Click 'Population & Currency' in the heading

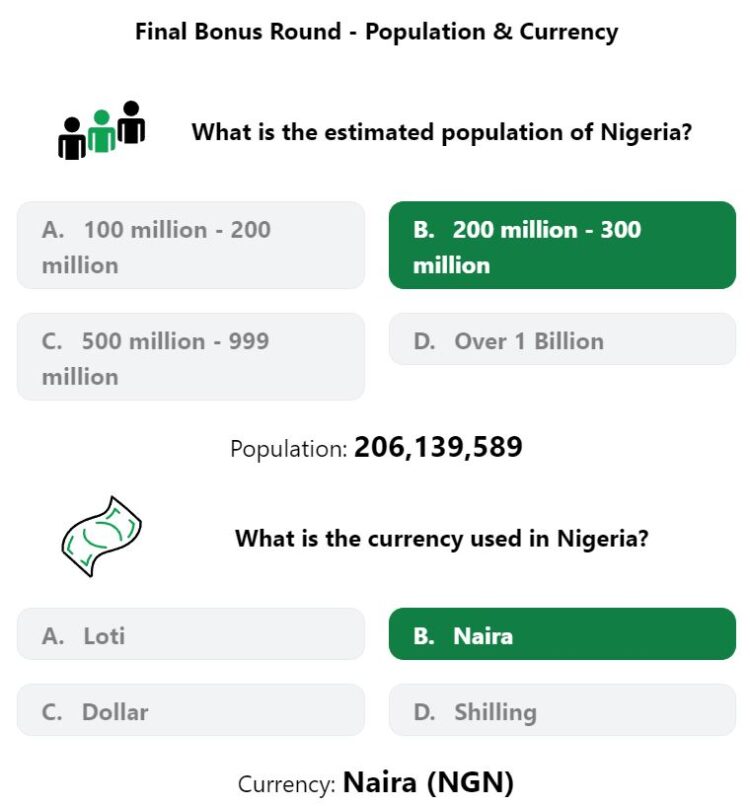tap(491, 33)
